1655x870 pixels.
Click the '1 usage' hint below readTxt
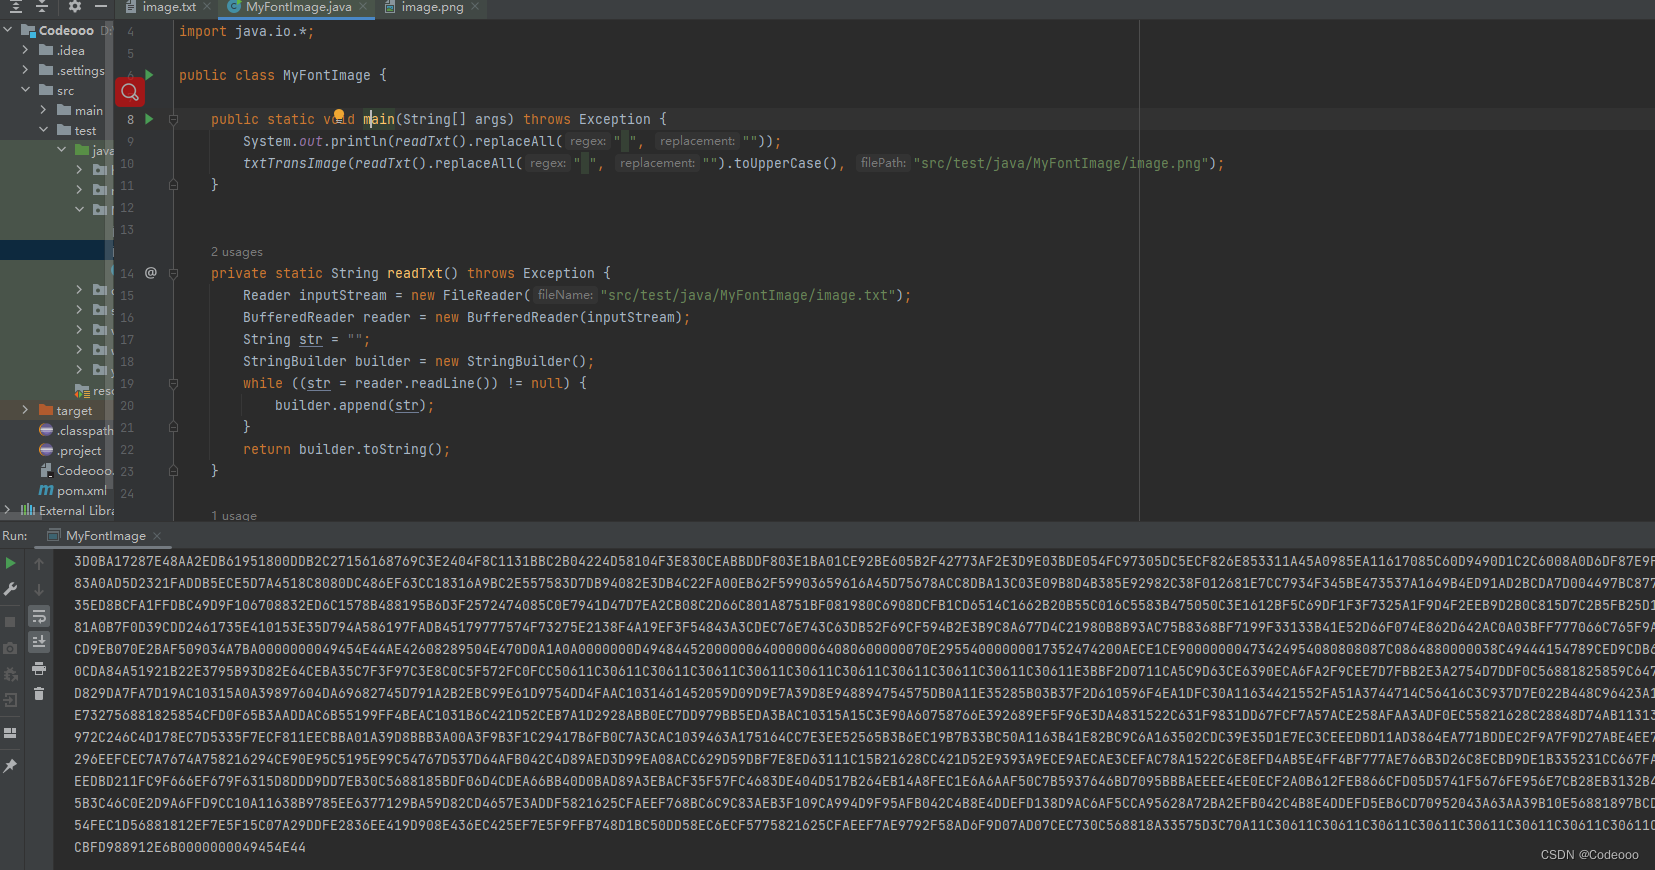pos(234,515)
